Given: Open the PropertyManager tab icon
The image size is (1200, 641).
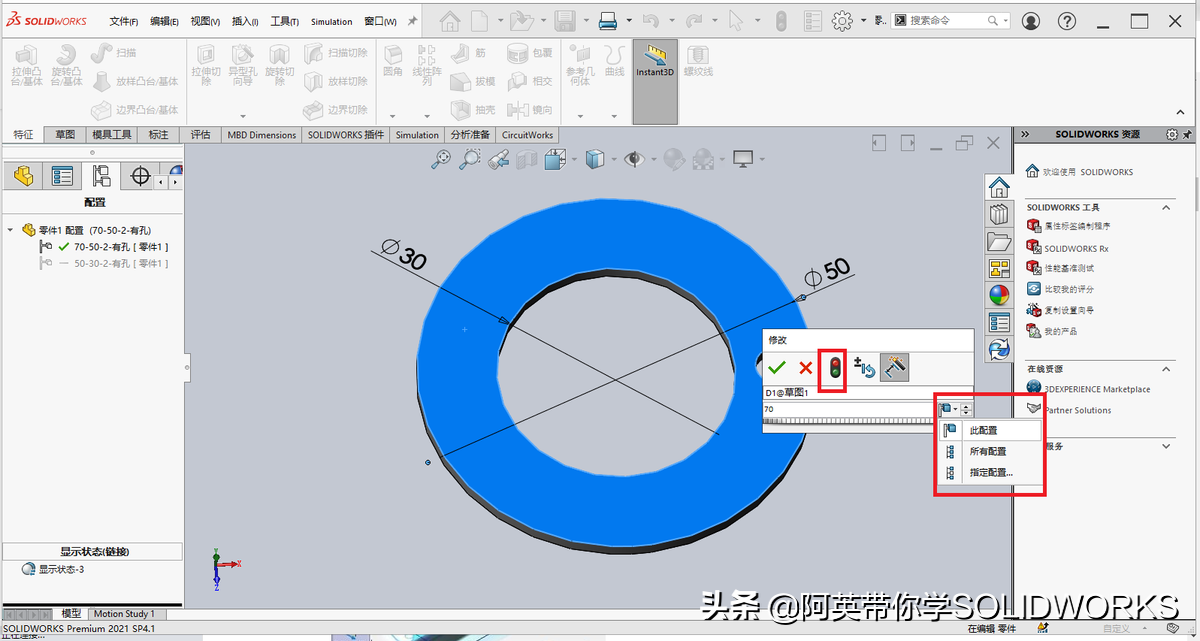Looking at the screenshot, I should tap(62, 177).
